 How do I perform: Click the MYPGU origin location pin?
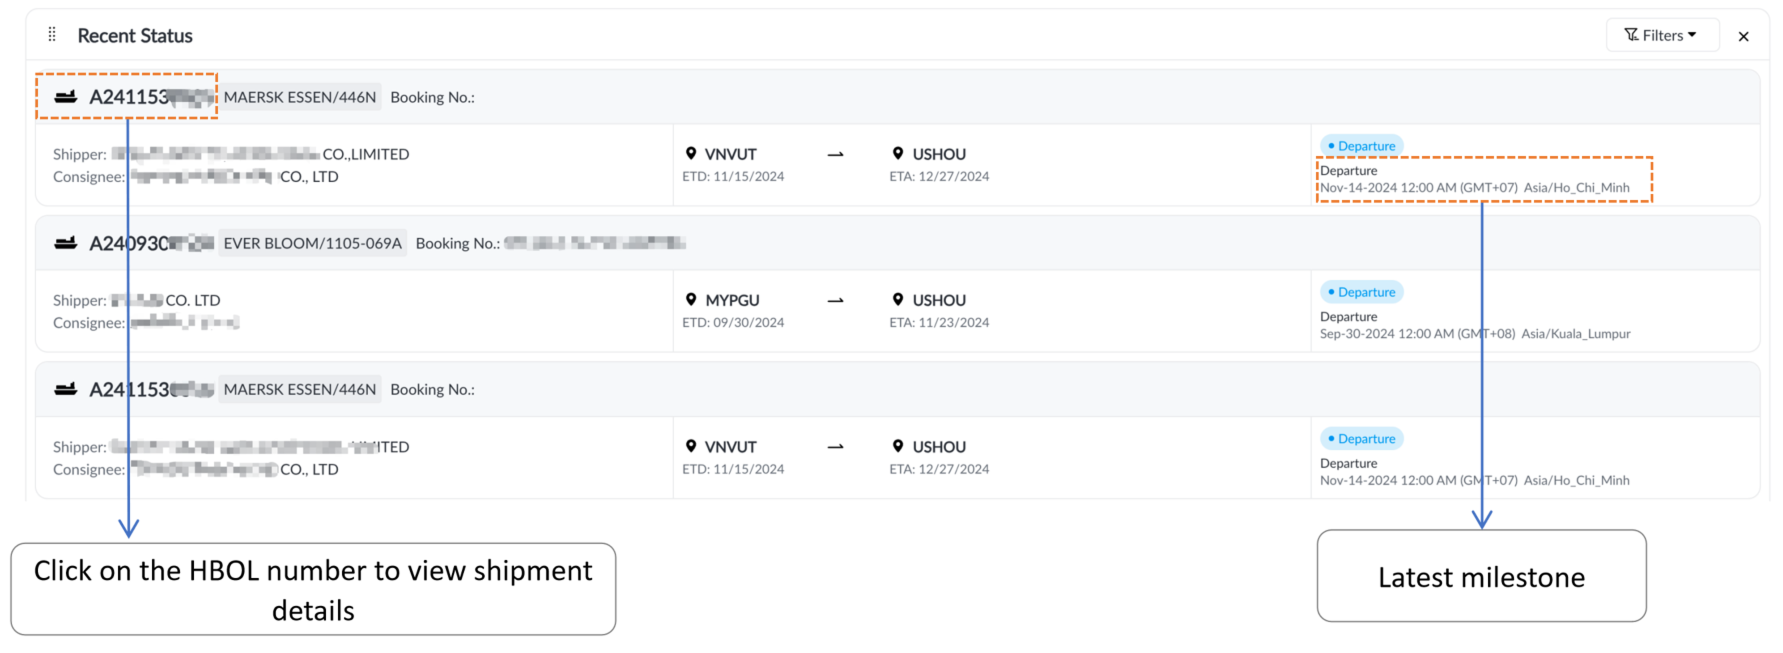click(691, 299)
